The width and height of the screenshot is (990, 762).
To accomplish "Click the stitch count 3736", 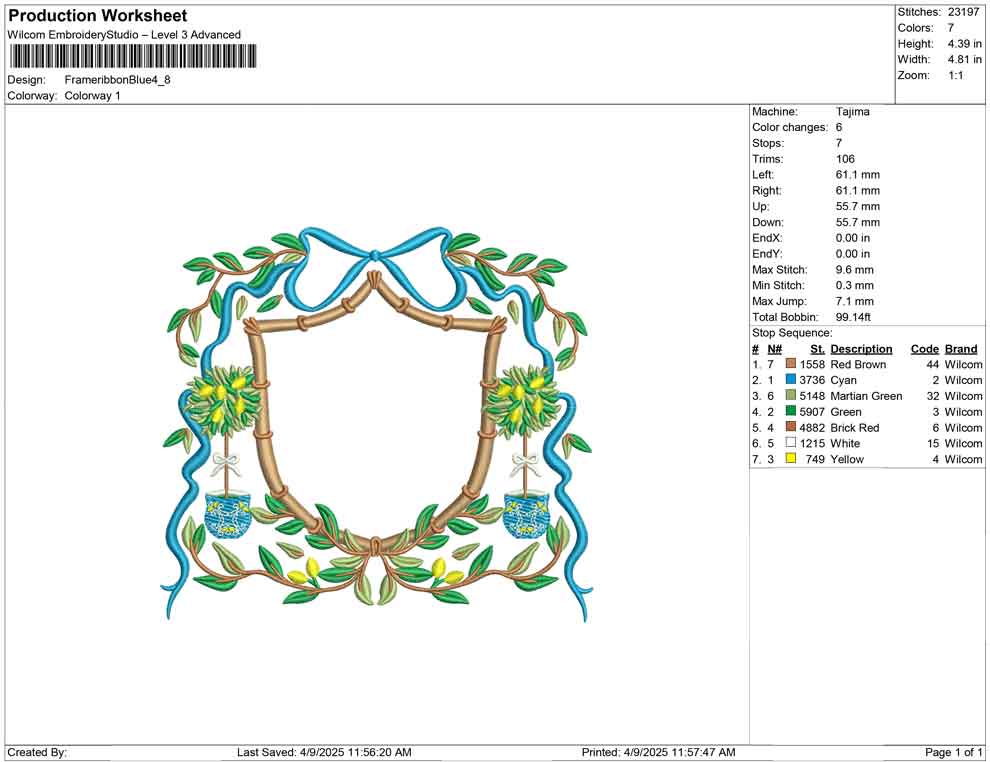I will [812, 380].
